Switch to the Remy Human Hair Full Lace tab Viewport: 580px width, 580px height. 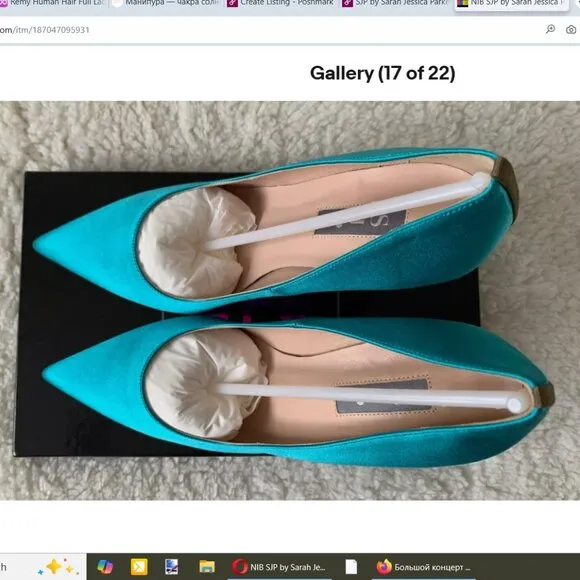(54, 4)
